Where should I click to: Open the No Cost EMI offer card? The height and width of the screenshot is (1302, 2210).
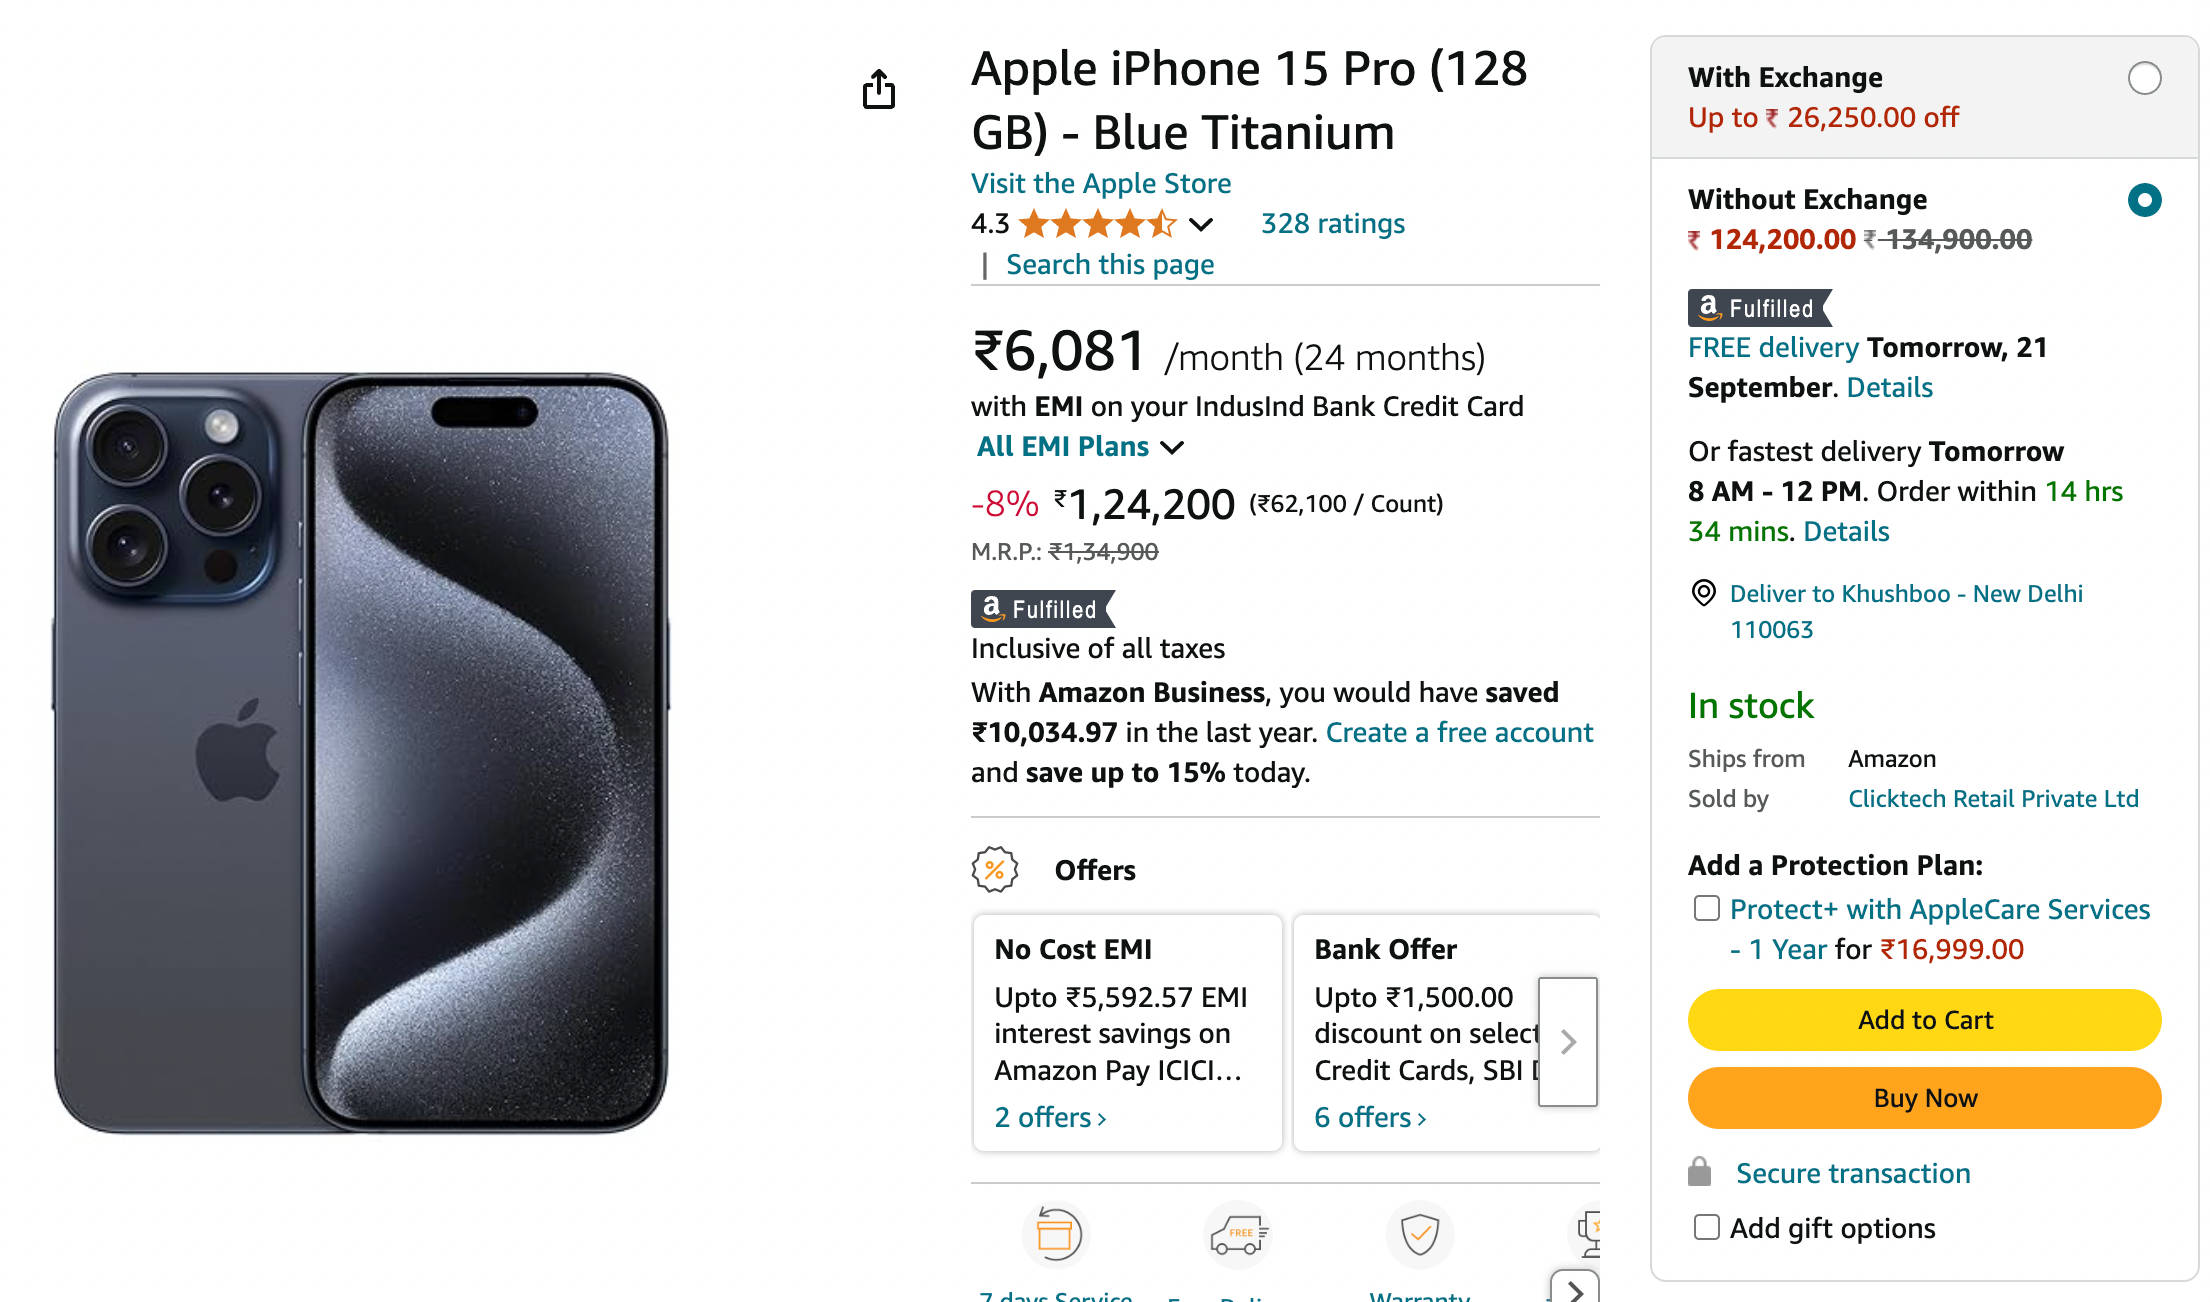coord(1127,1032)
